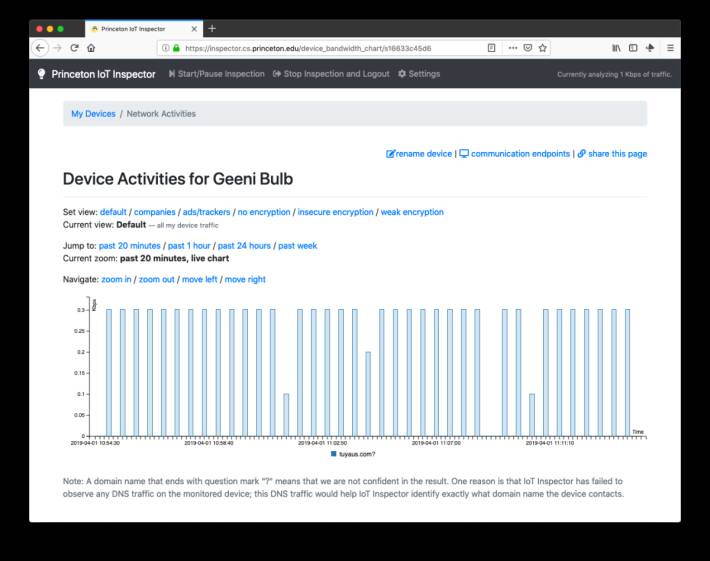The height and width of the screenshot is (561, 710).
Task: Open the Firefox hamburger menu
Action: [x=670, y=48]
